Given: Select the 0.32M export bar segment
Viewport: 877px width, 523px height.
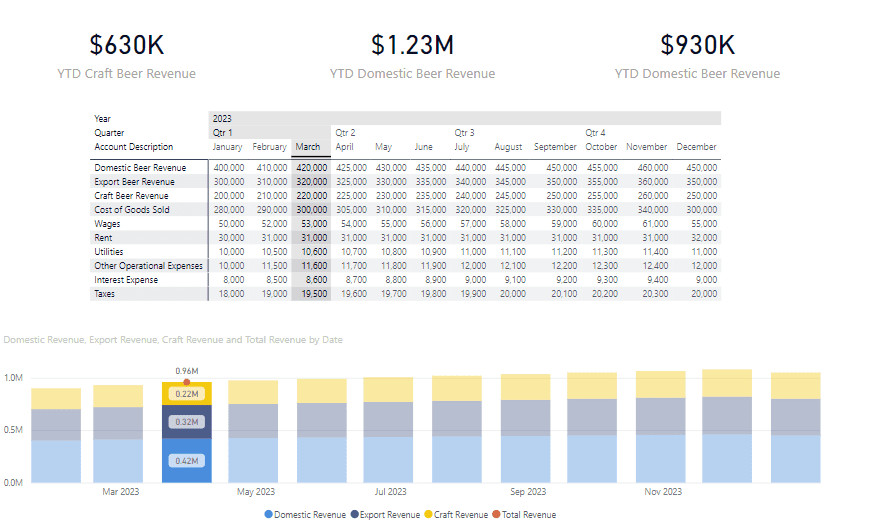Looking at the screenshot, I should 186,422.
